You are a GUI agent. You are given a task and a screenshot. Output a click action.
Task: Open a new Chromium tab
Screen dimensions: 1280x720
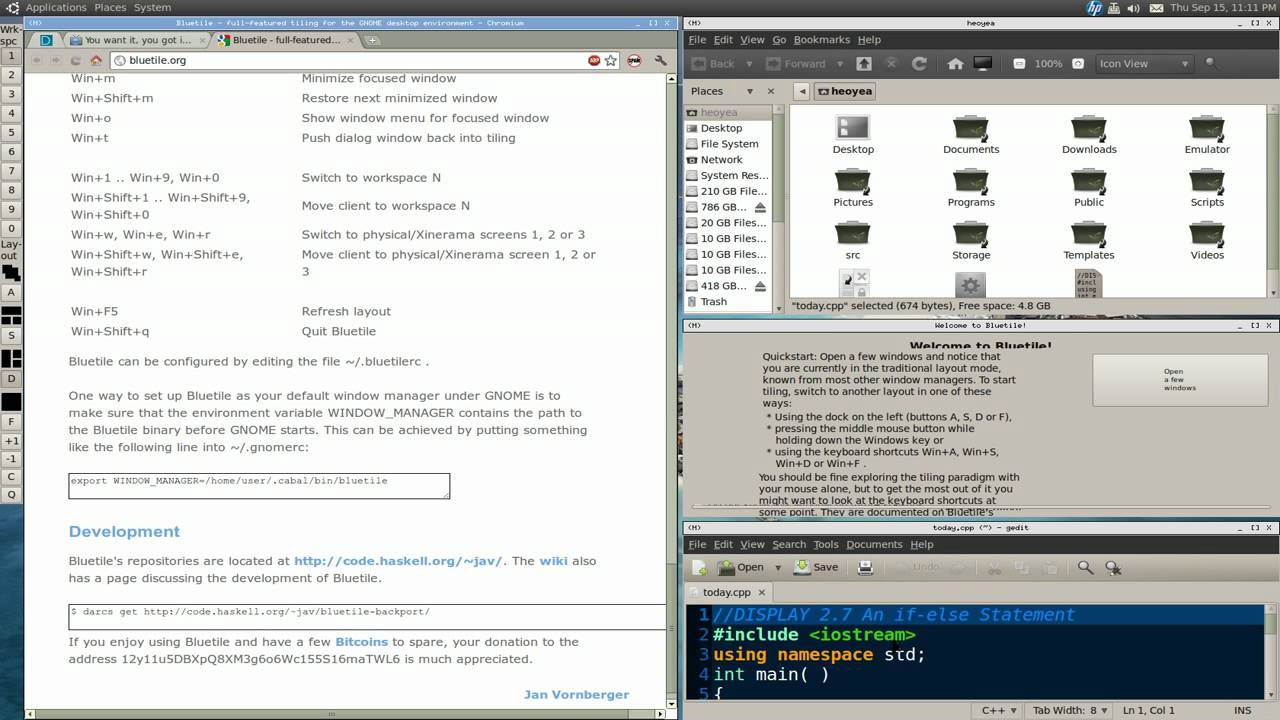[x=371, y=41]
